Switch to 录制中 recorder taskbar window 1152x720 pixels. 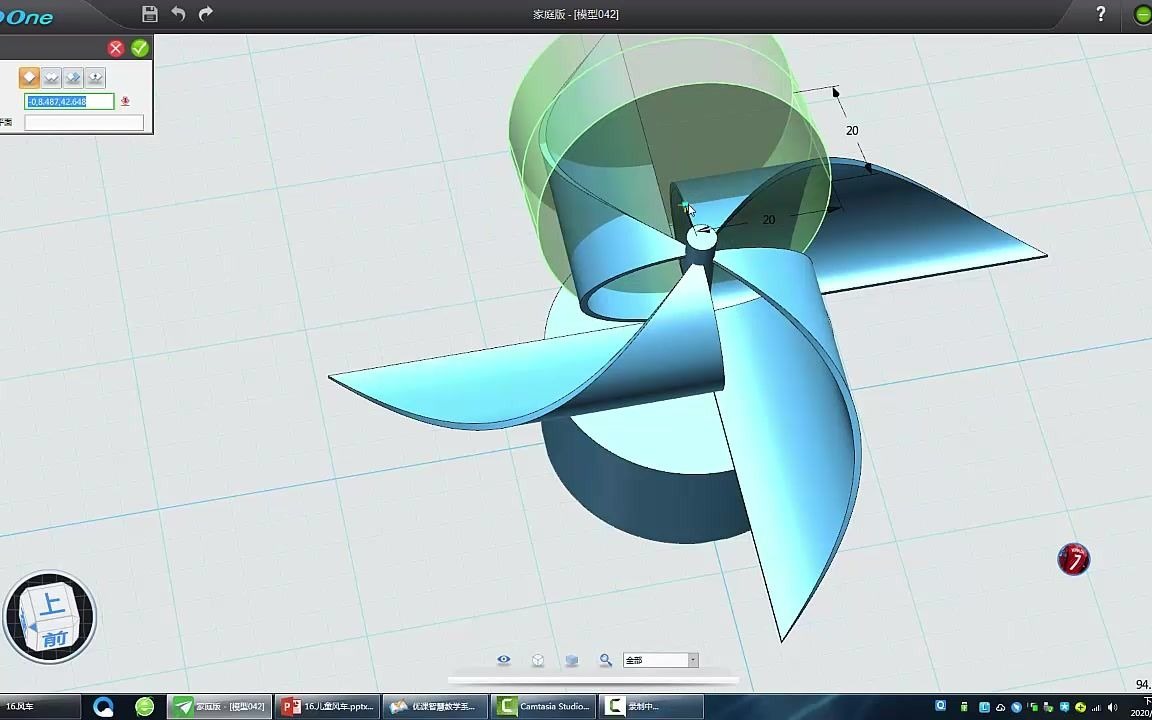point(651,707)
